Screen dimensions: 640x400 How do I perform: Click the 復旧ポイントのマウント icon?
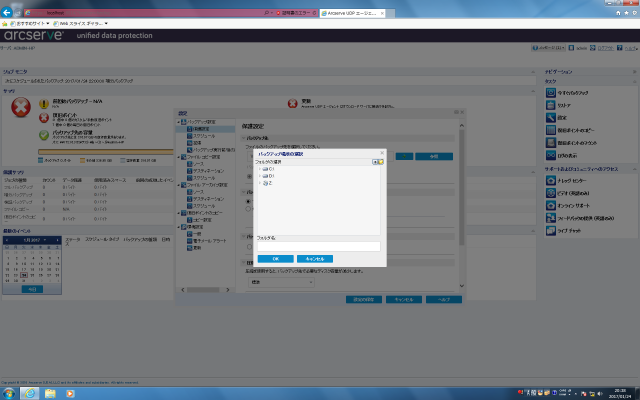pyautogui.click(x=549, y=142)
